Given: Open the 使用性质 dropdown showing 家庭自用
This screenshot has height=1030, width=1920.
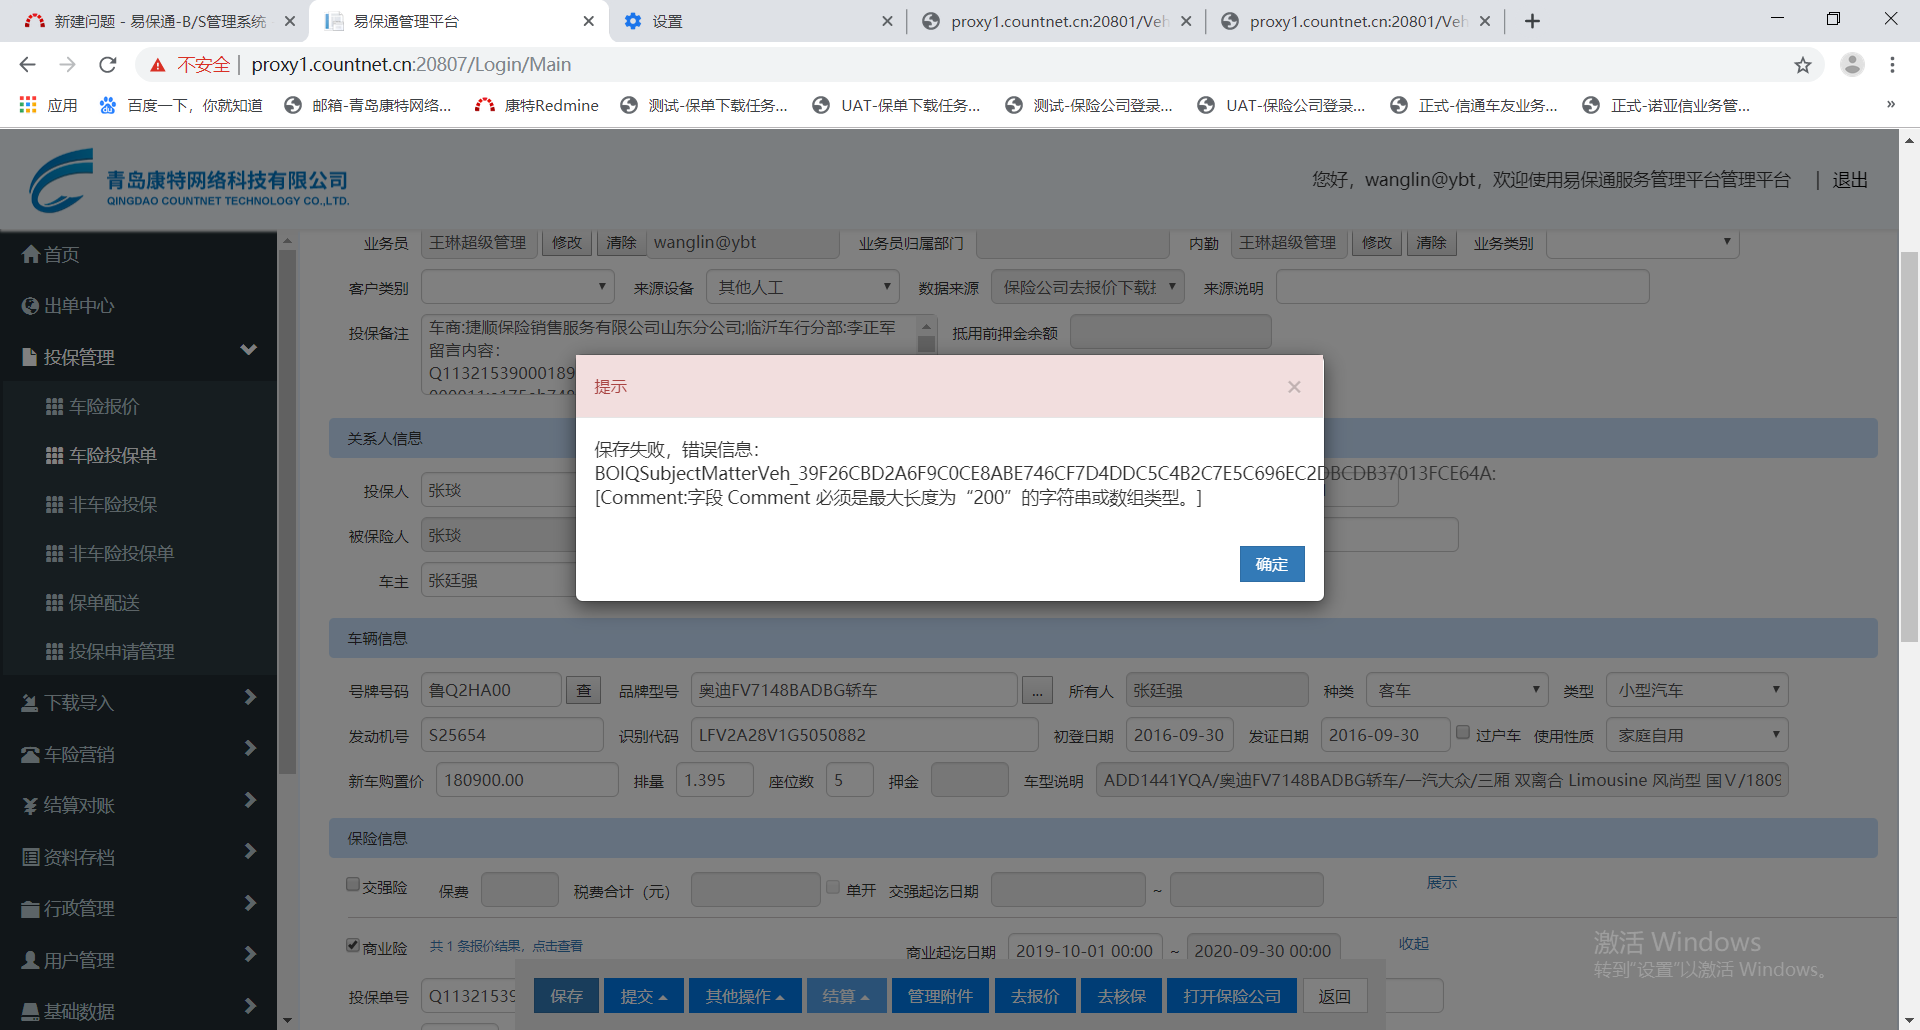Looking at the screenshot, I should pos(1697,735).
